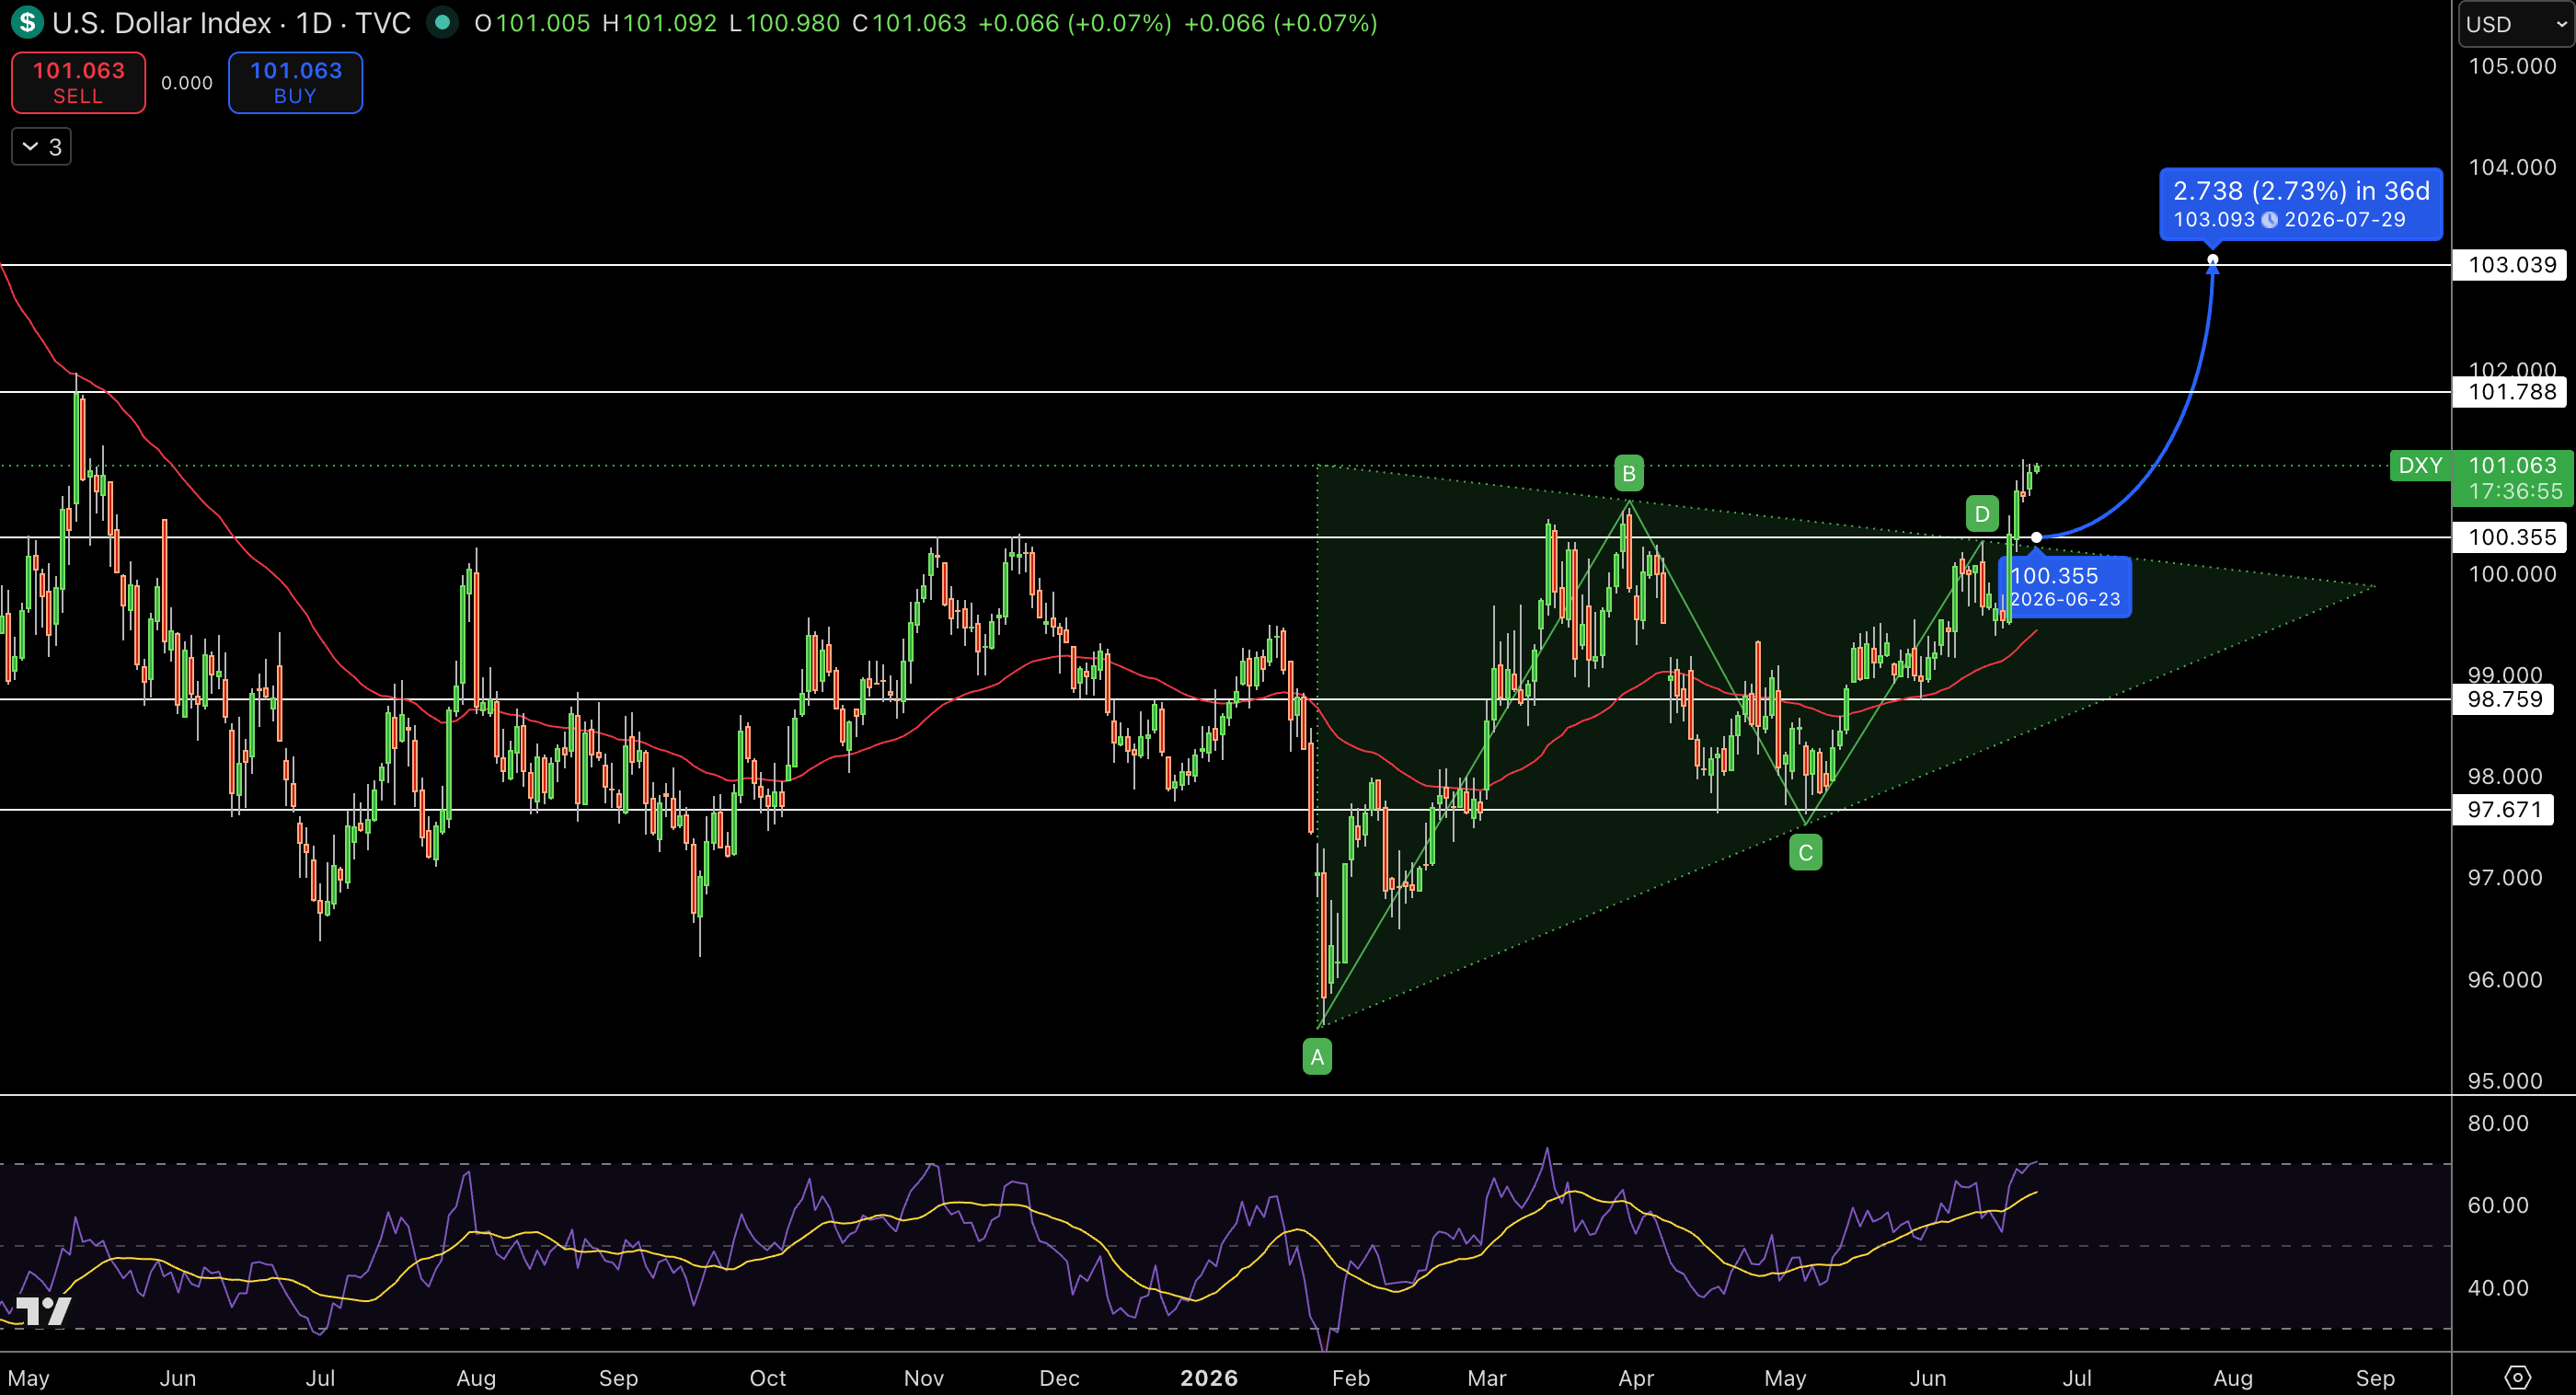Click the 2.738 (2.73%) in 36d forecast label
Screen dimensions: 2576x1395
(x=2300, y=204)
